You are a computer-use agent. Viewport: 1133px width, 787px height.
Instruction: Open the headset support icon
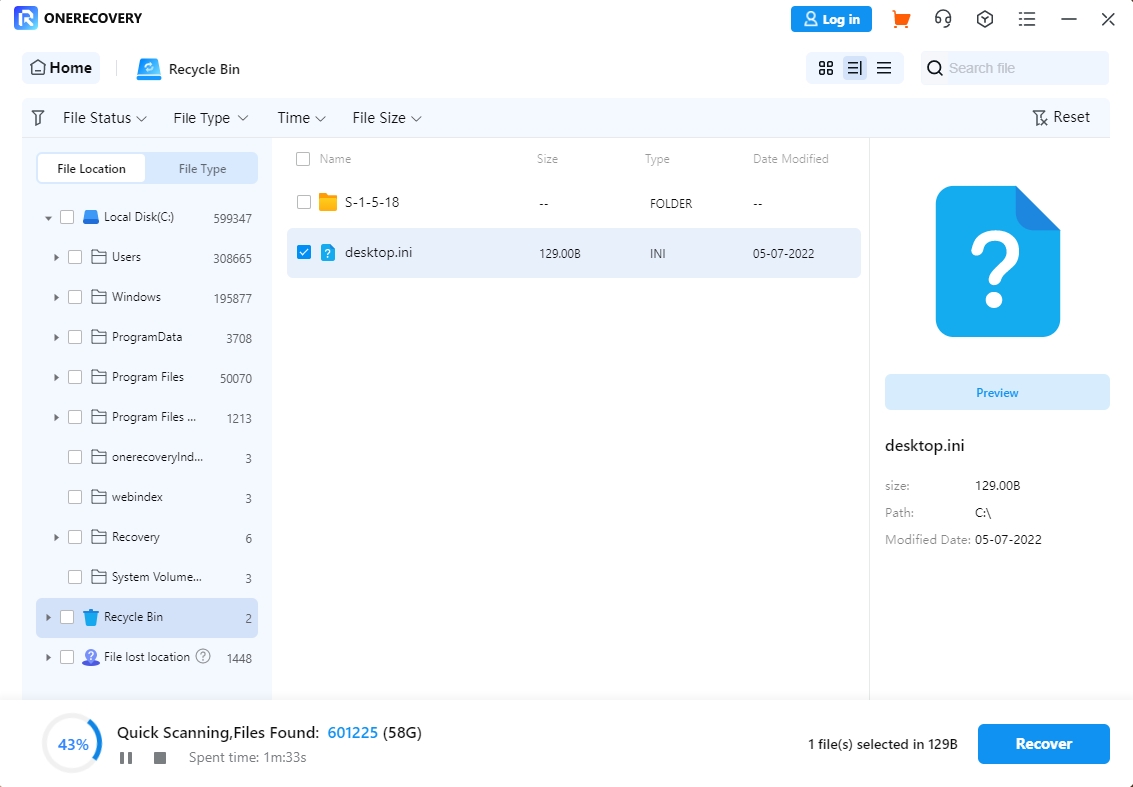(x=942, y=19)
